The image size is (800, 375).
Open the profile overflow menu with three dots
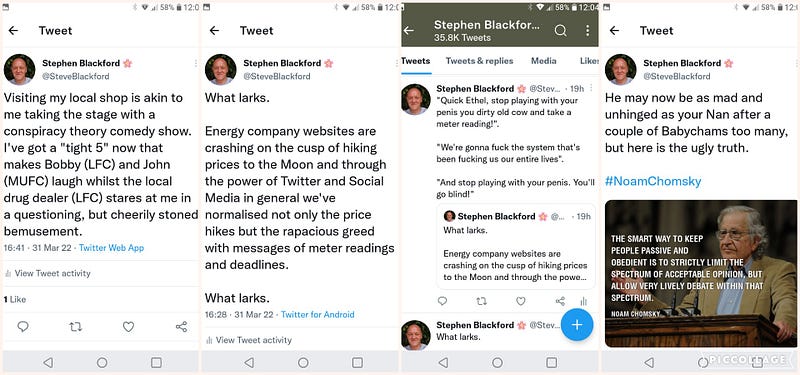587,31
